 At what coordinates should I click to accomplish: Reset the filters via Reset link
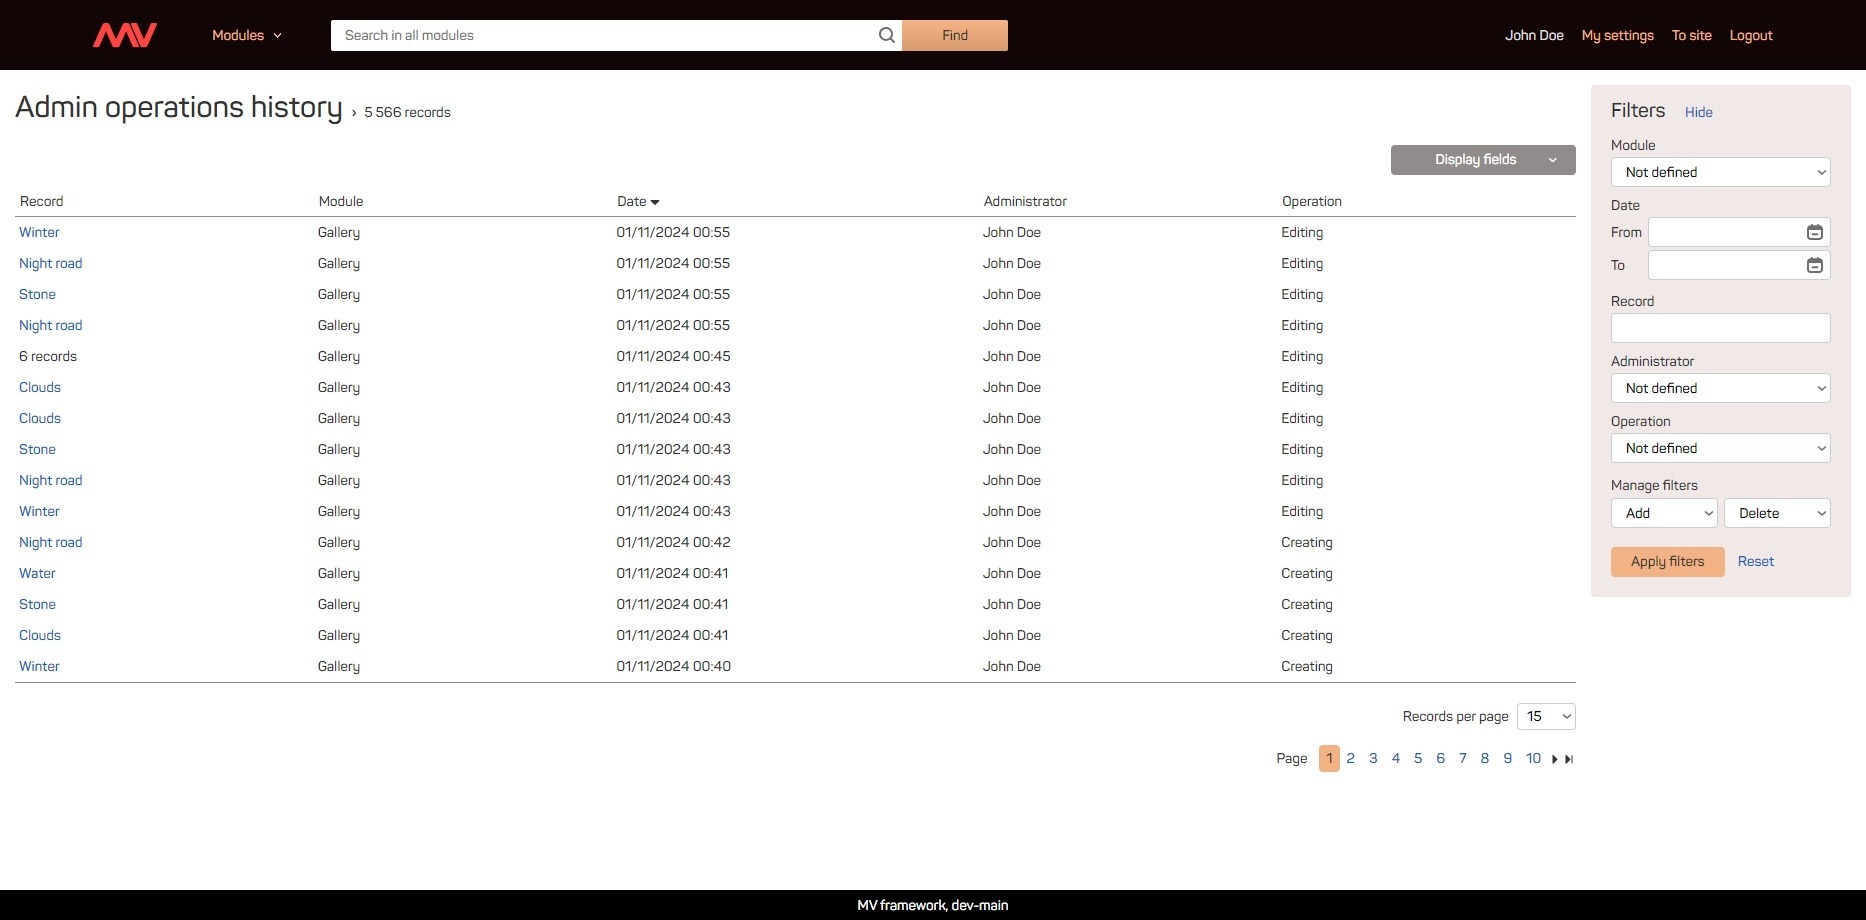tap(1755, 562)
